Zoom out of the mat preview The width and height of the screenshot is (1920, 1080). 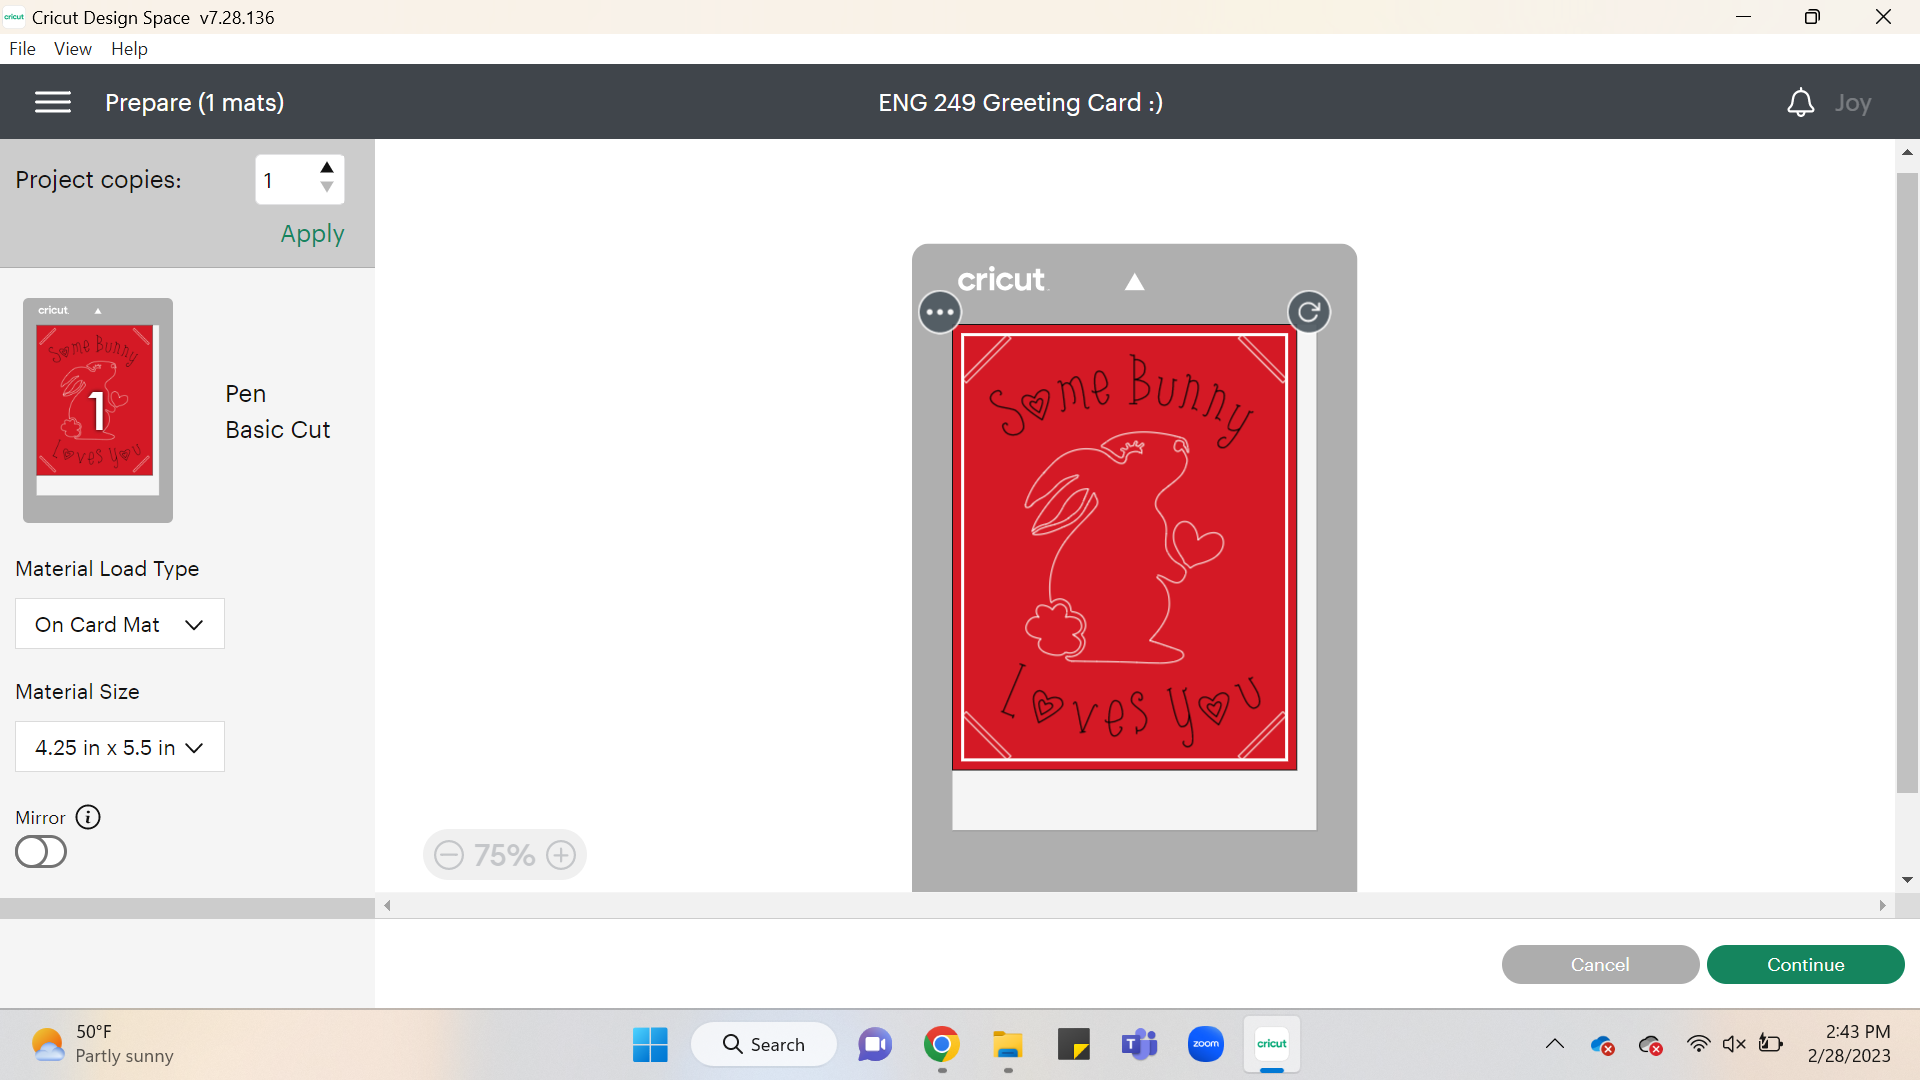(449, 855)
